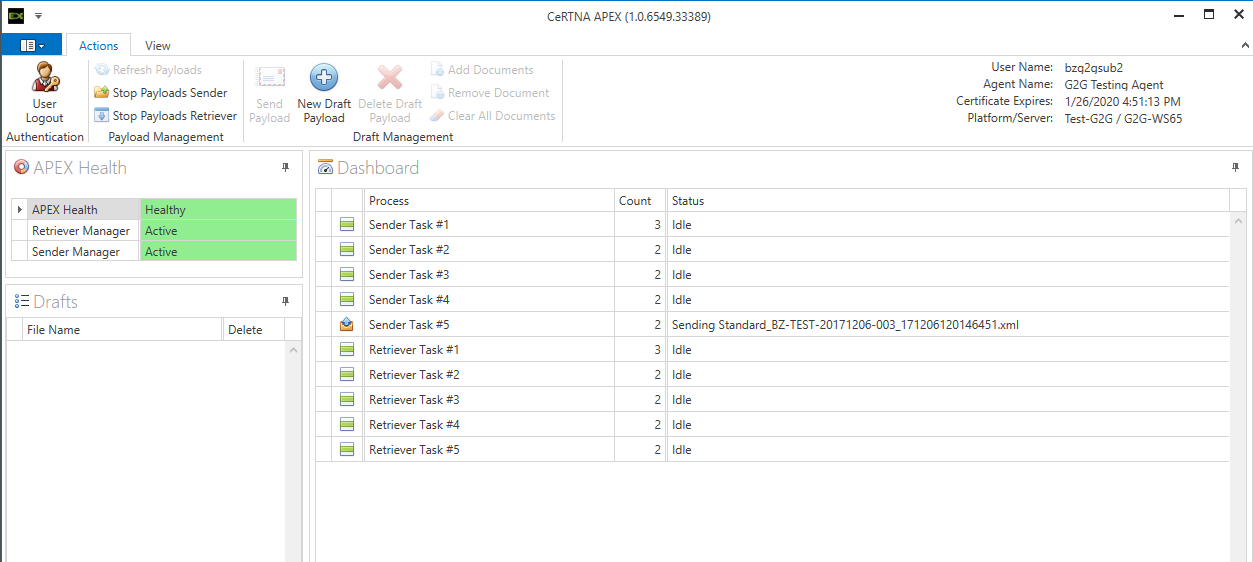Click the Sender Task #1 status icon

click(x=347, y=225)
